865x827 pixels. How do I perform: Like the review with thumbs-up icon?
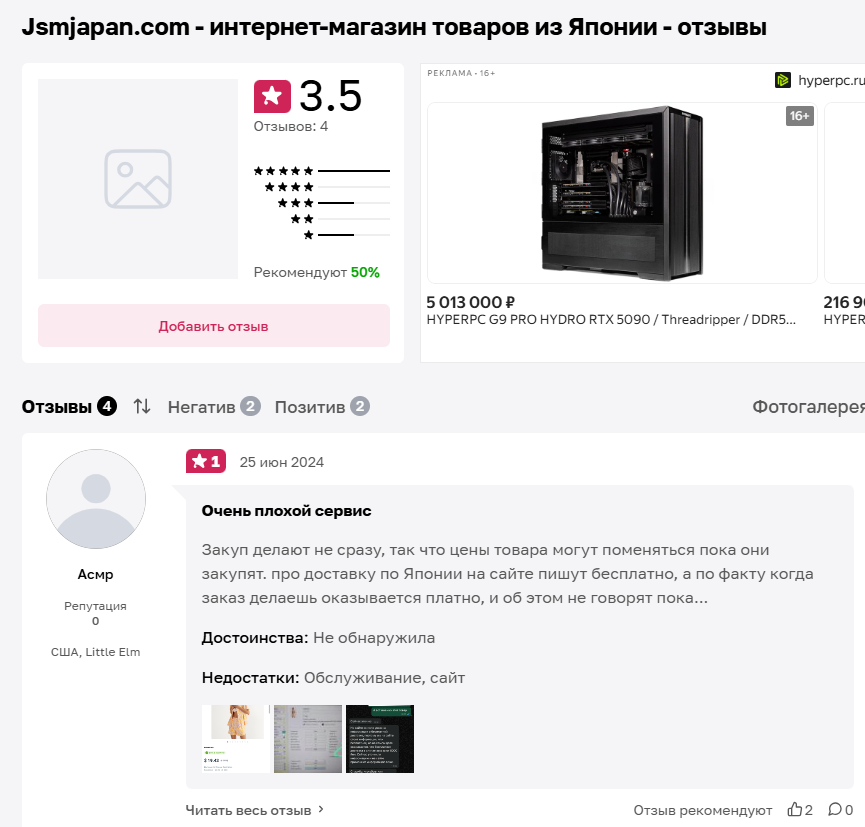pyautogui.click(x=795, y=810)
